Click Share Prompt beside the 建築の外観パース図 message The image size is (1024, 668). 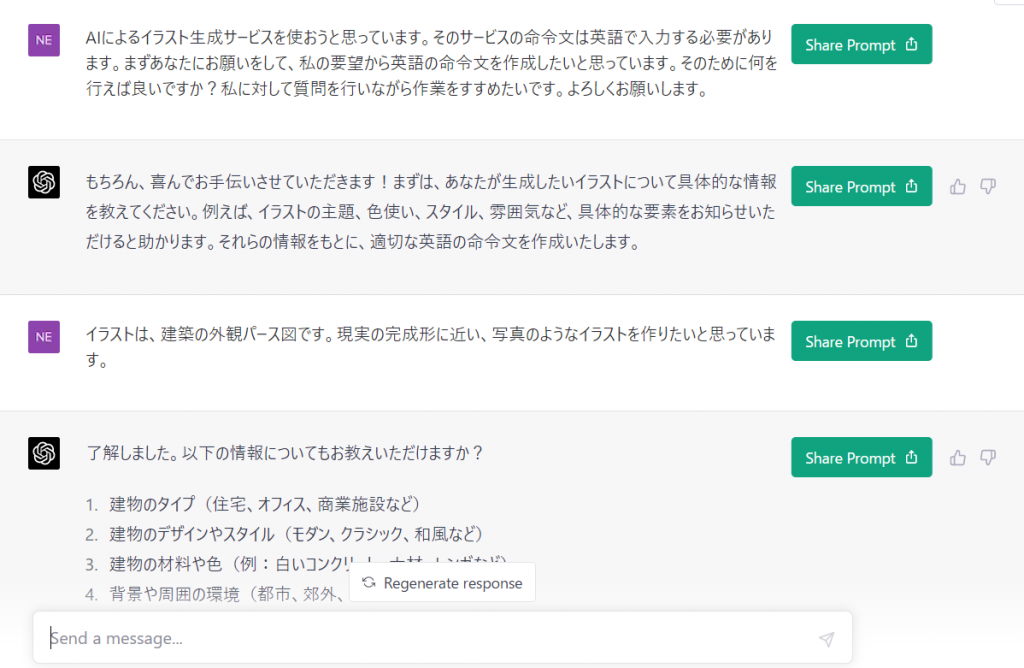coord(861,341)
